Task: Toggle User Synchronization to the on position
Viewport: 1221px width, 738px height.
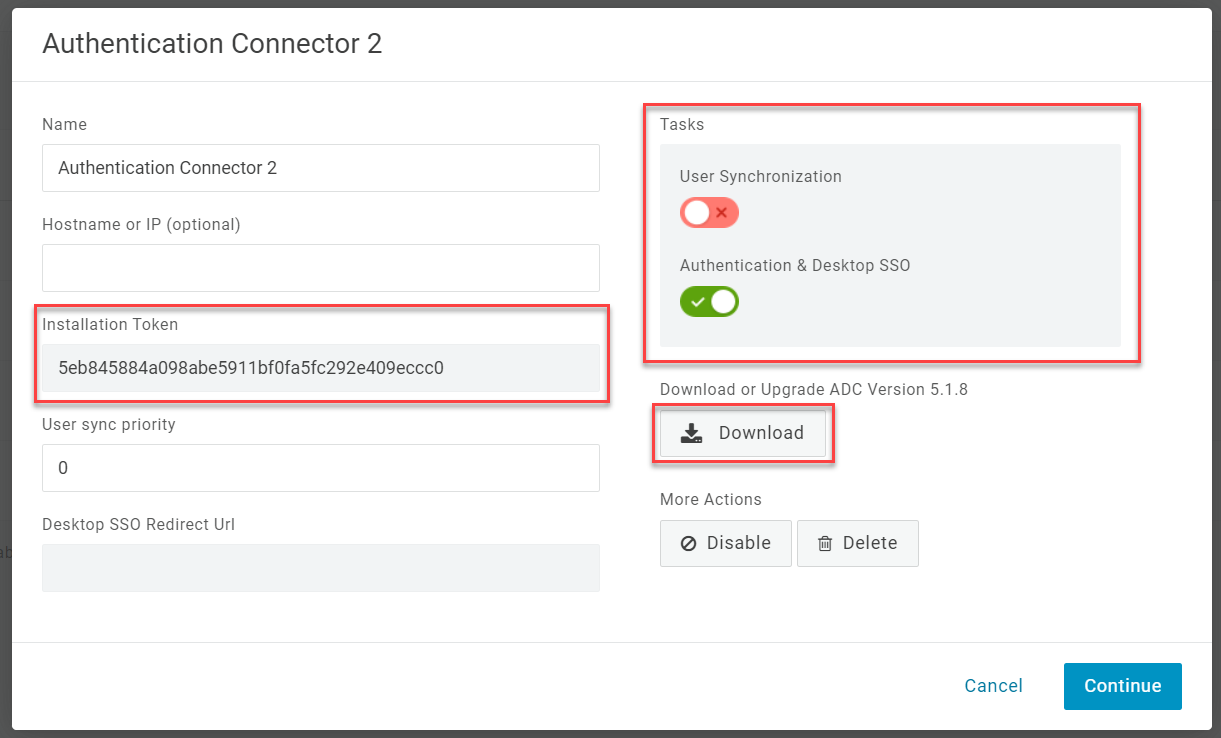Action: (x=709, y=212)
